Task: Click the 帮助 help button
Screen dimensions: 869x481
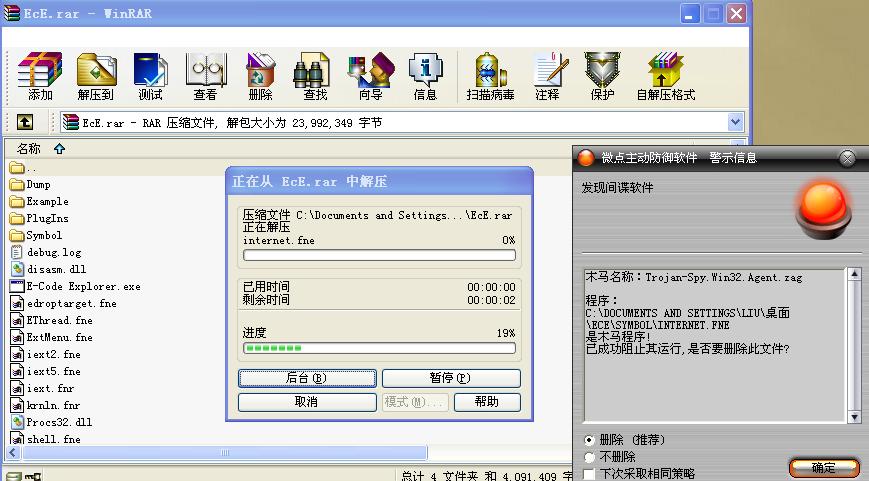Action: (487, 402)
